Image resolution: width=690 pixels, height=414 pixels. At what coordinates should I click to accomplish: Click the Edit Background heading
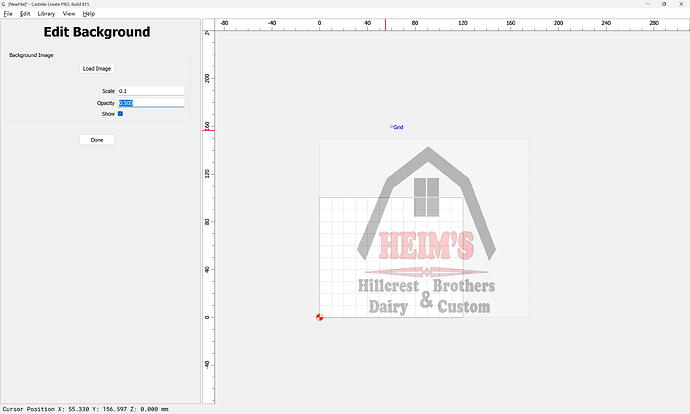pos(97,32)
